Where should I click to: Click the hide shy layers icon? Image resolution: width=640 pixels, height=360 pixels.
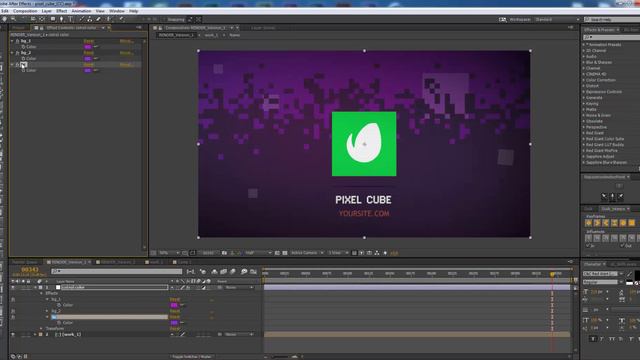pyautogui.click(x=214, y=271)
